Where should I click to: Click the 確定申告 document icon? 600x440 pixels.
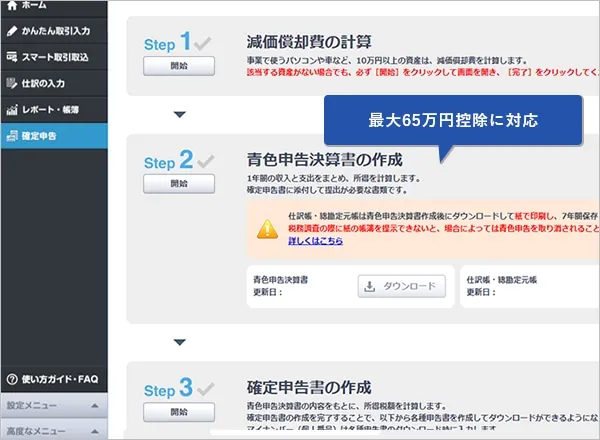point(12,136)
